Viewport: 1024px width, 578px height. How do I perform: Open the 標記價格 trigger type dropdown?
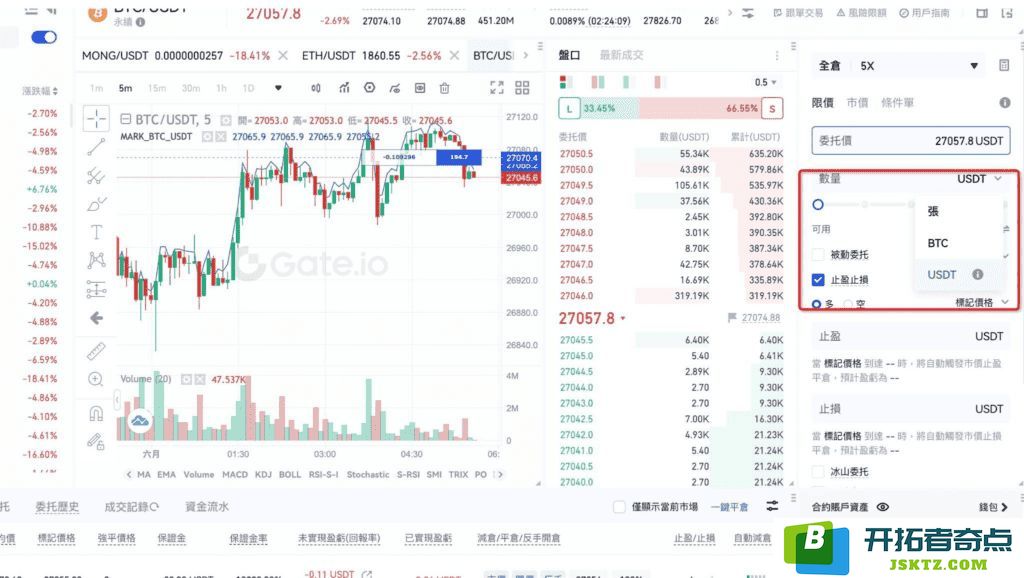click(x=982, y=302)
